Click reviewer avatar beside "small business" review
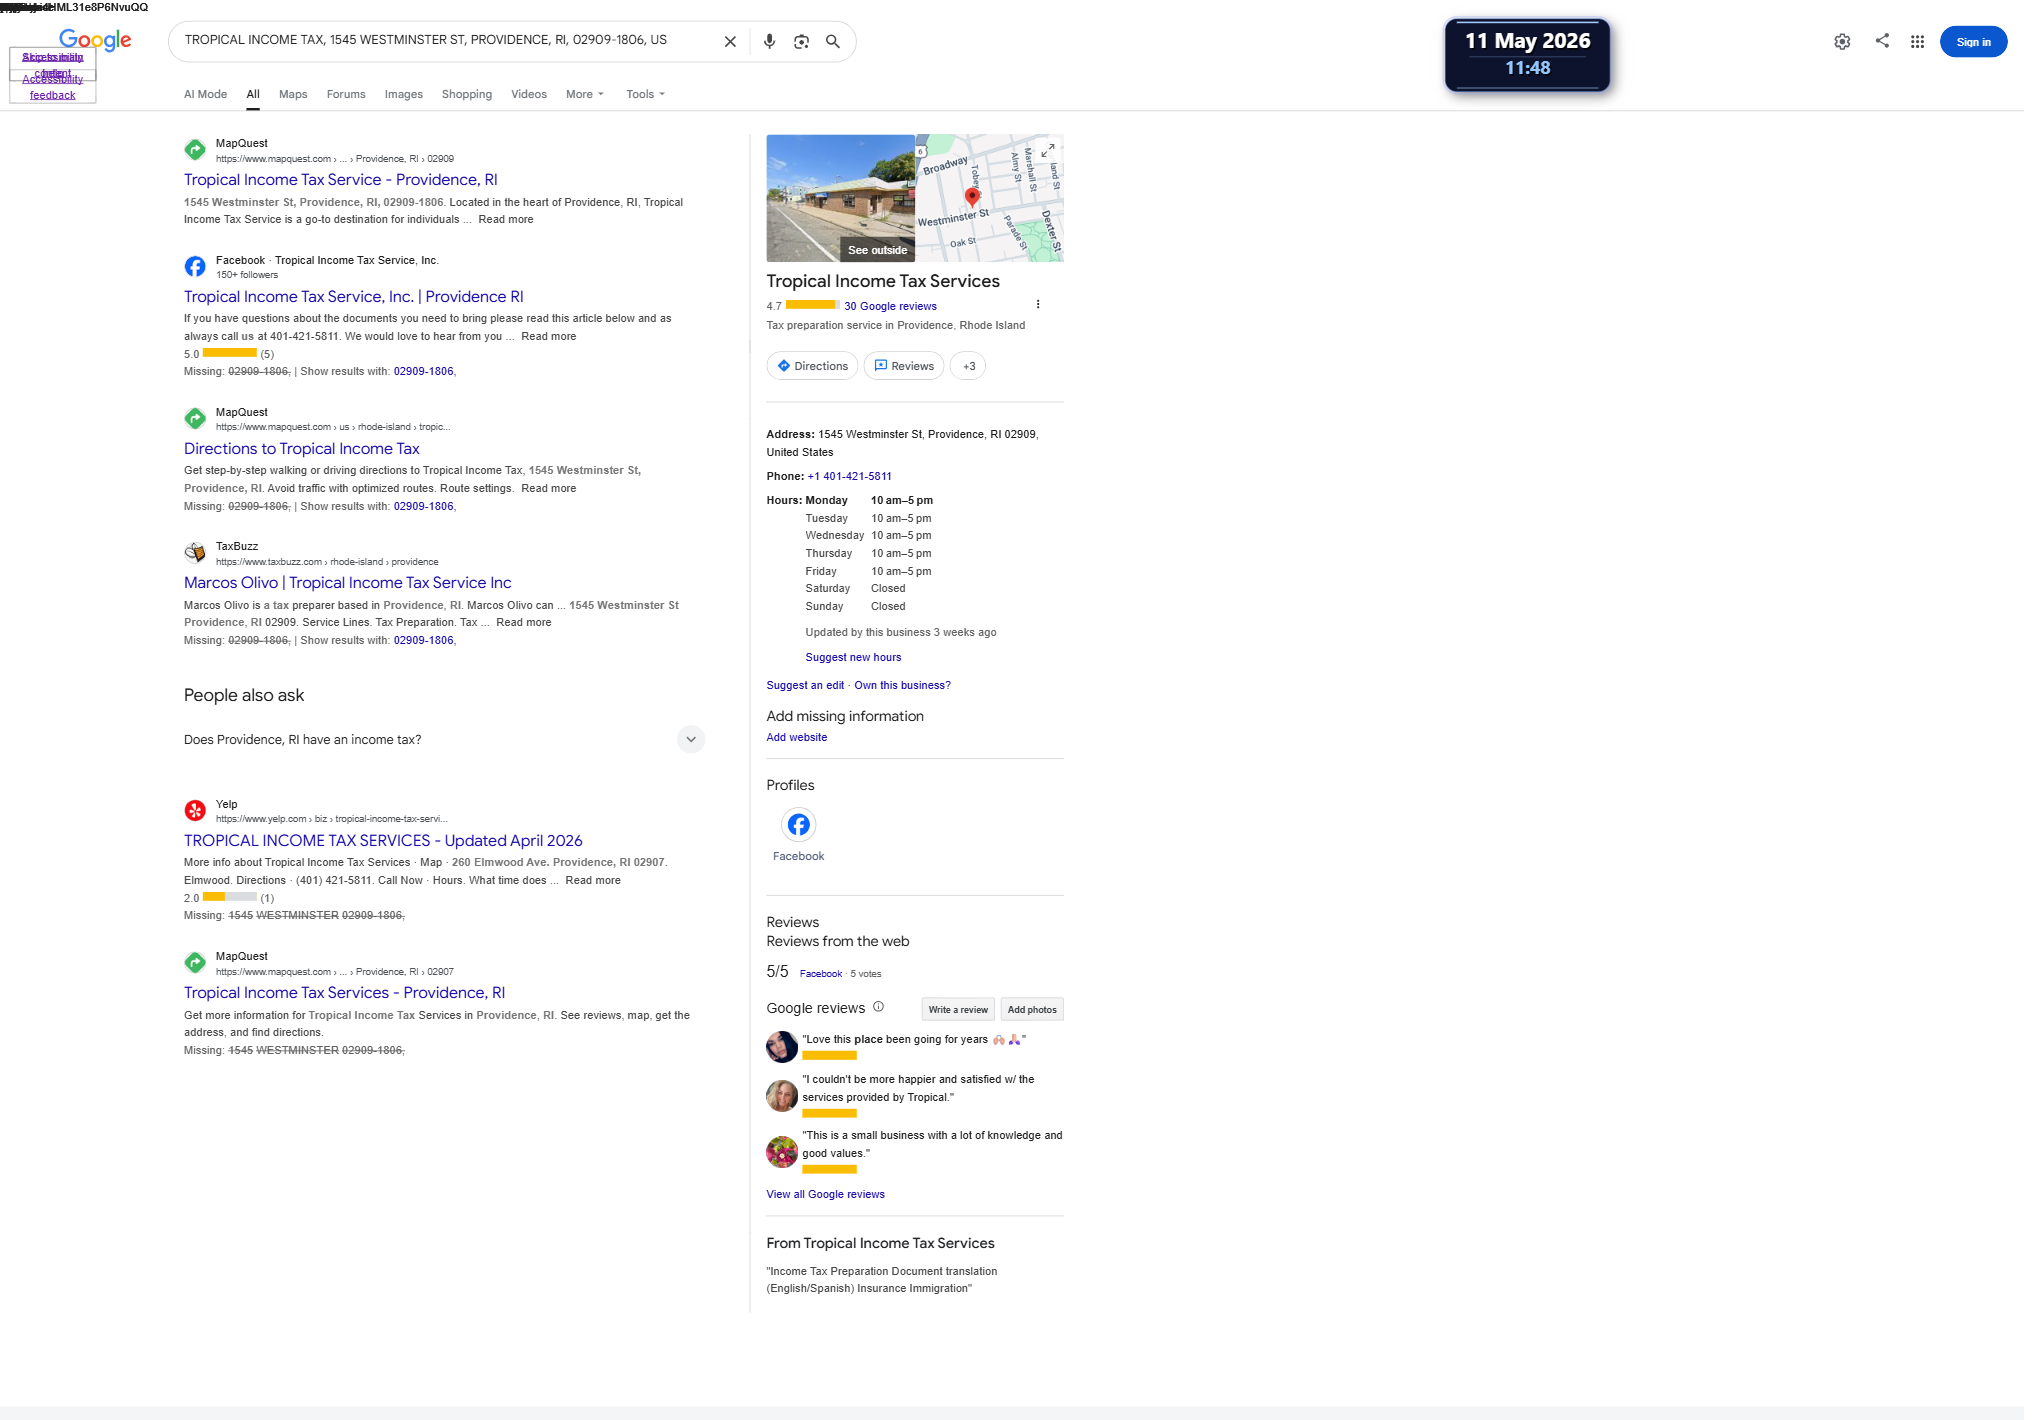The width and height of the screenshot is (2036, 1420). [x=782, y=1152]
